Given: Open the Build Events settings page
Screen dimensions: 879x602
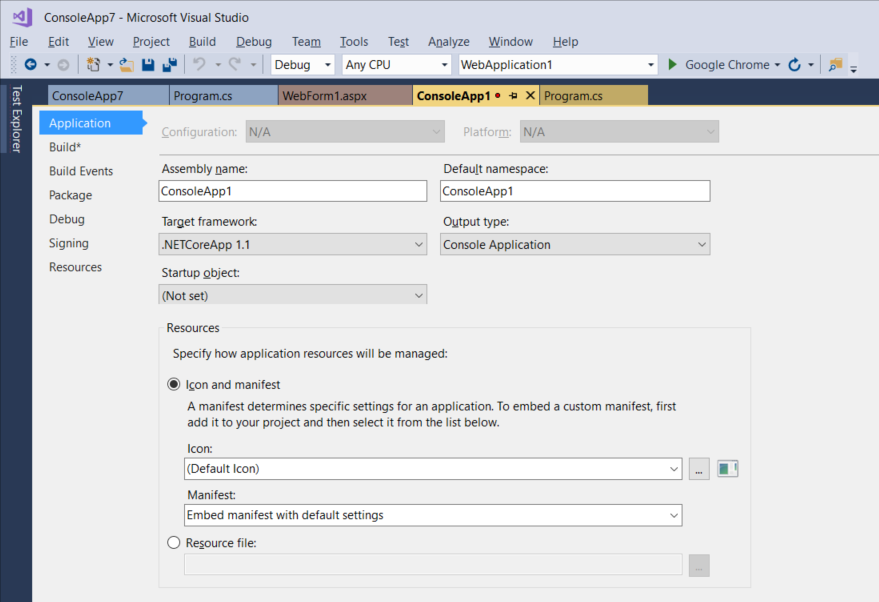Looking at the screenshot, I should [81, 171].
